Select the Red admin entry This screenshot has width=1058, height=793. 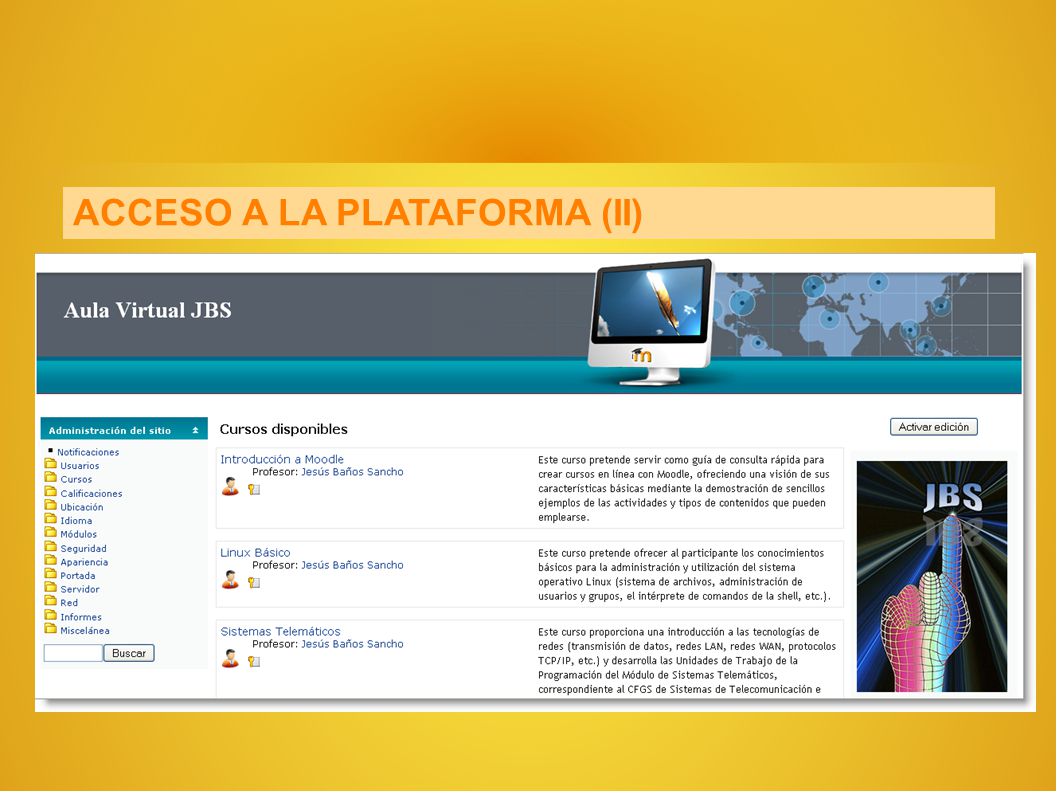click(69, 603)
